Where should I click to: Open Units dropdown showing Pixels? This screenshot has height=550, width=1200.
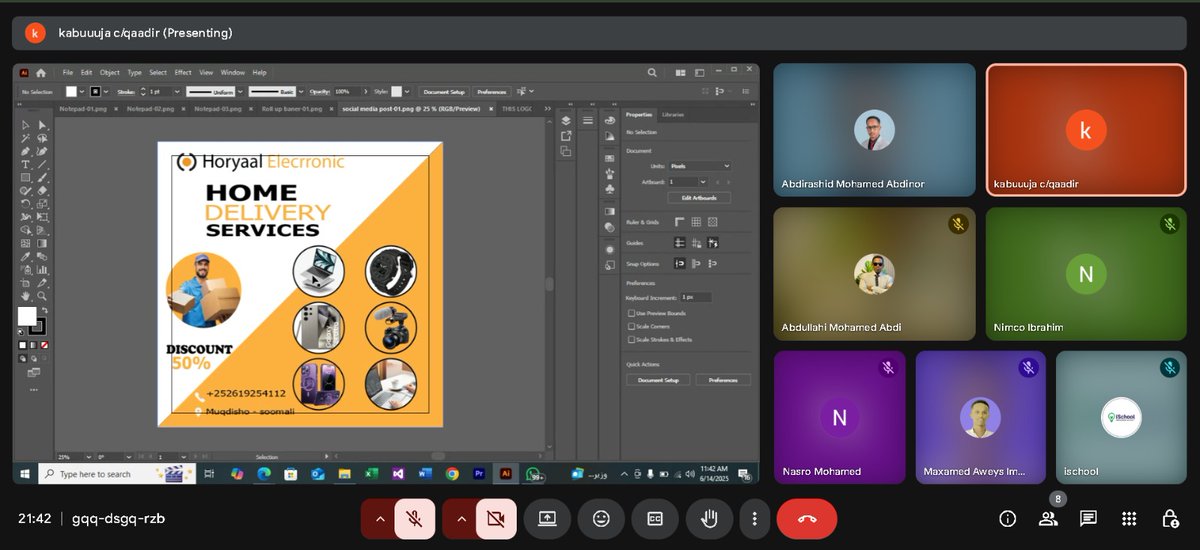point(700,166)
